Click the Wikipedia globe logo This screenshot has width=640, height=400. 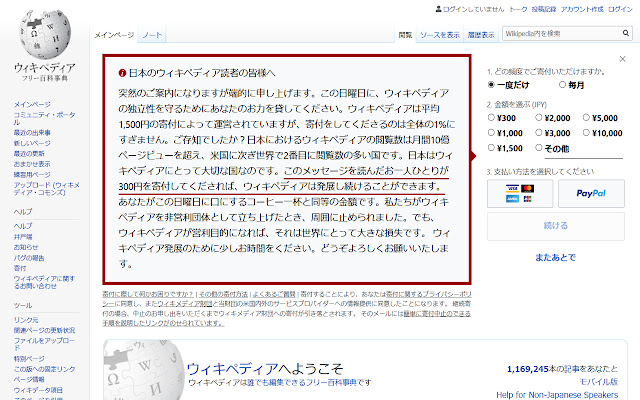tap(44, 35)
